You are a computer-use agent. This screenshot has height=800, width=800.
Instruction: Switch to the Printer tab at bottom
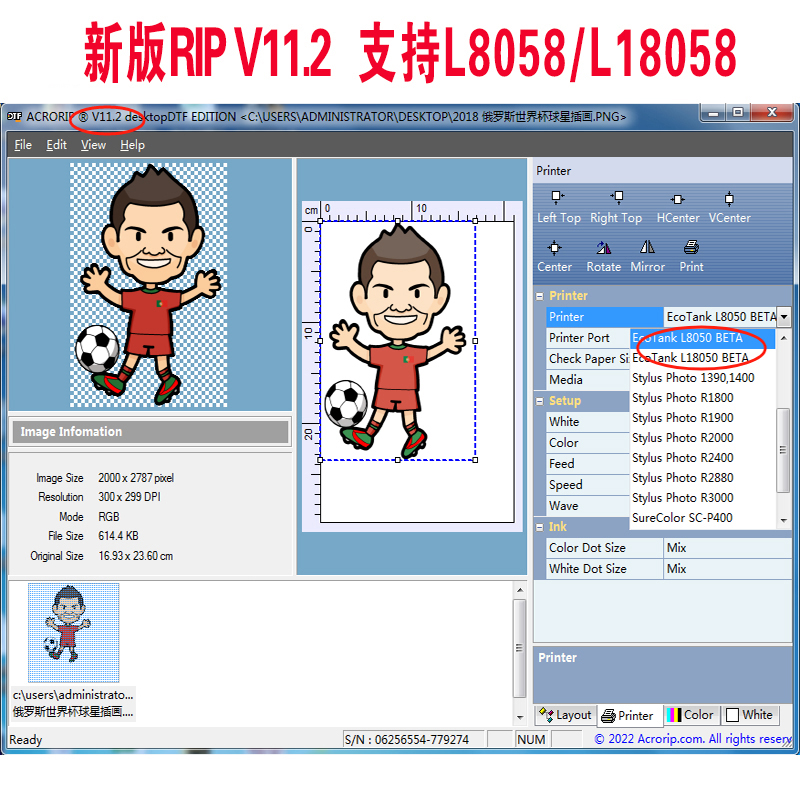(628, 715)
